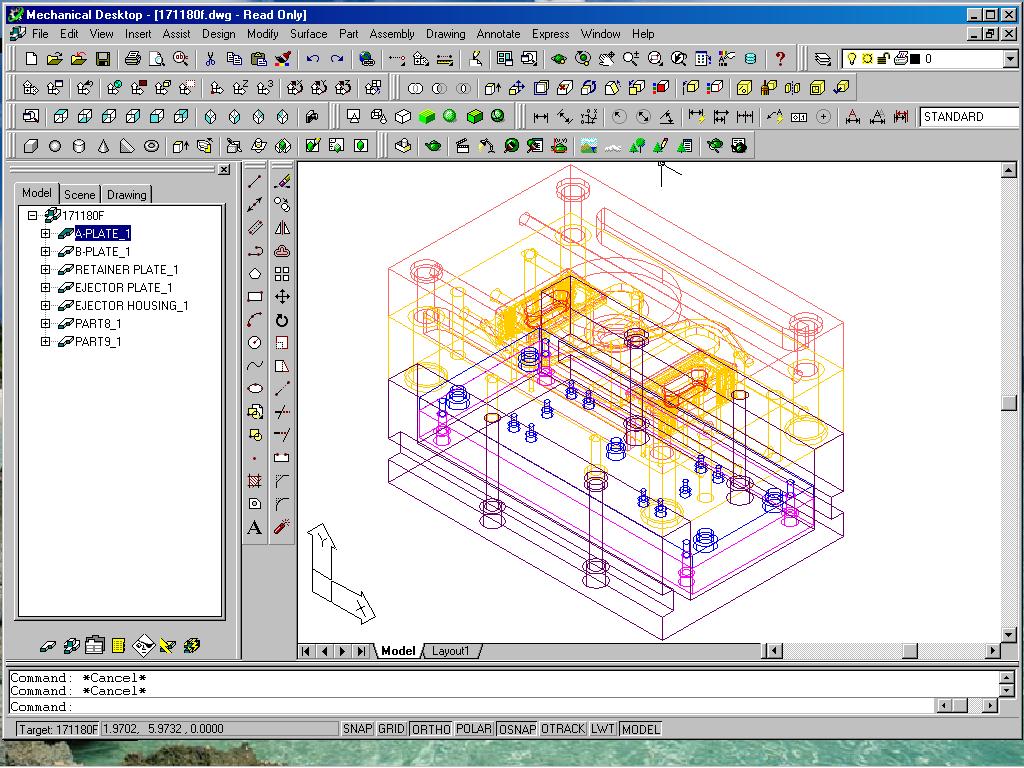Image resolution: width=1024 pixels, height=768 pixels.
Task: Click in the Command line input
Action: click(x=473, y=707)
